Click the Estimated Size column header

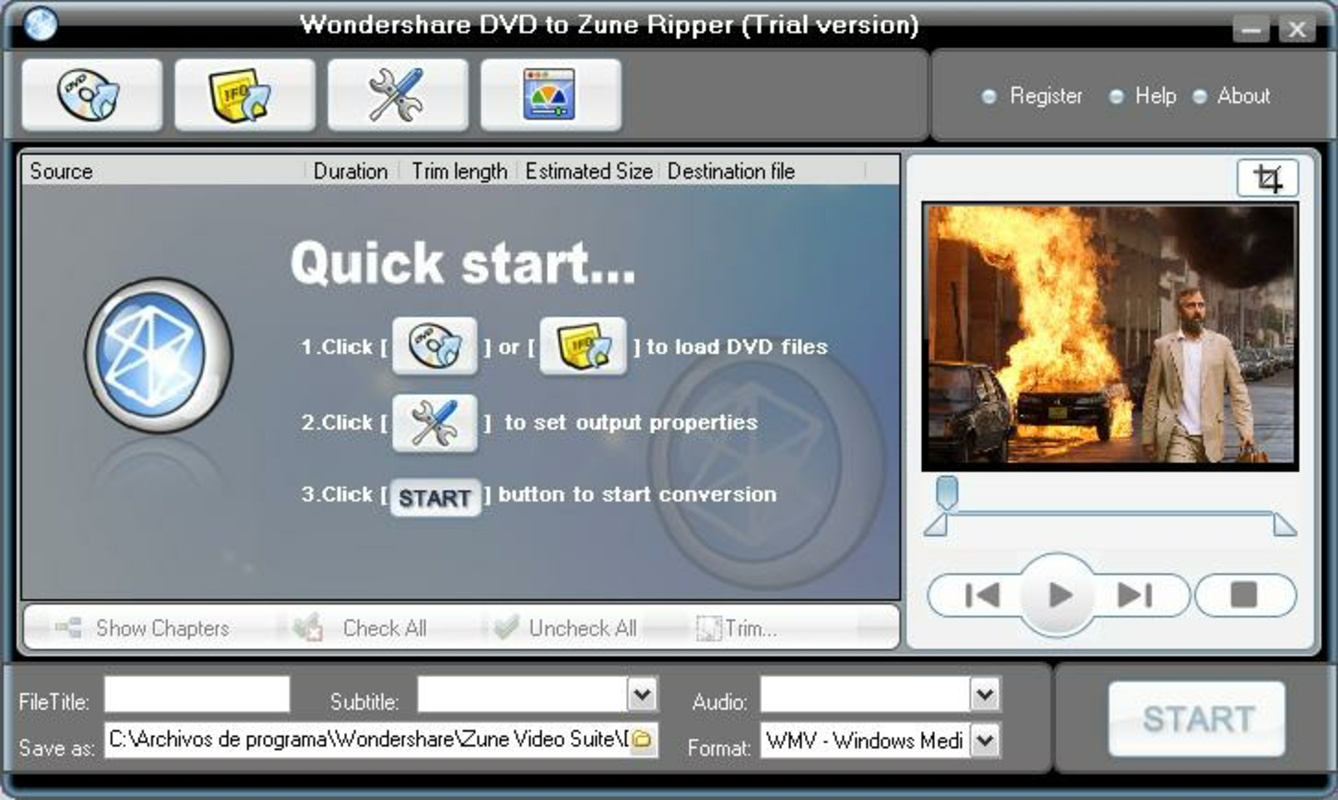[x=589, y=171]
